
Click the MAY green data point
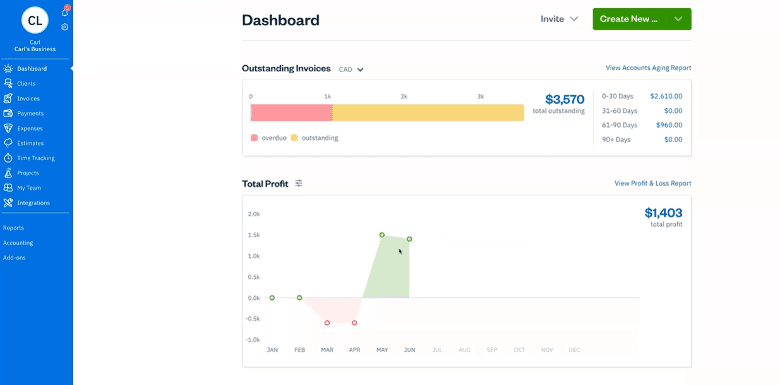coord(382,235)
